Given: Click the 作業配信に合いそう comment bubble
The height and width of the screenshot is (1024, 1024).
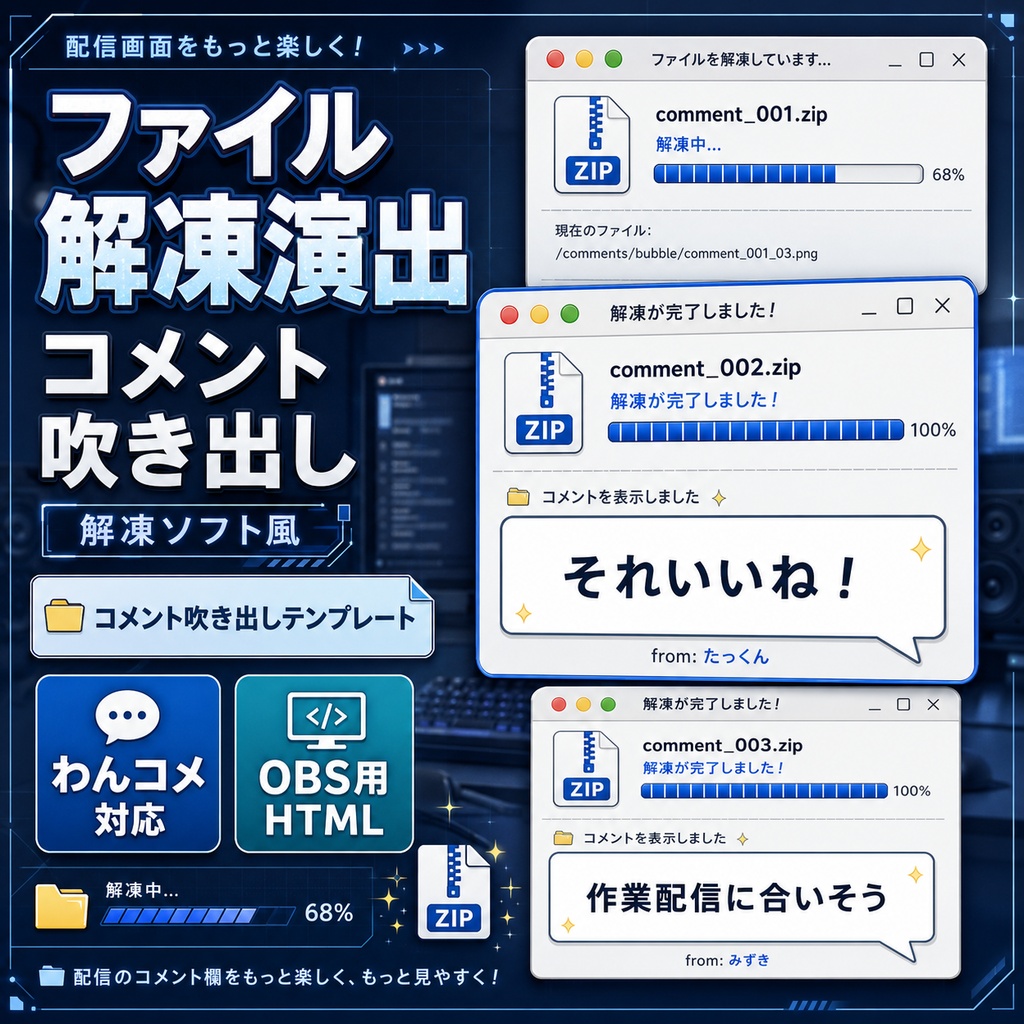Looking at the screenshot, I should click(741, 897).
